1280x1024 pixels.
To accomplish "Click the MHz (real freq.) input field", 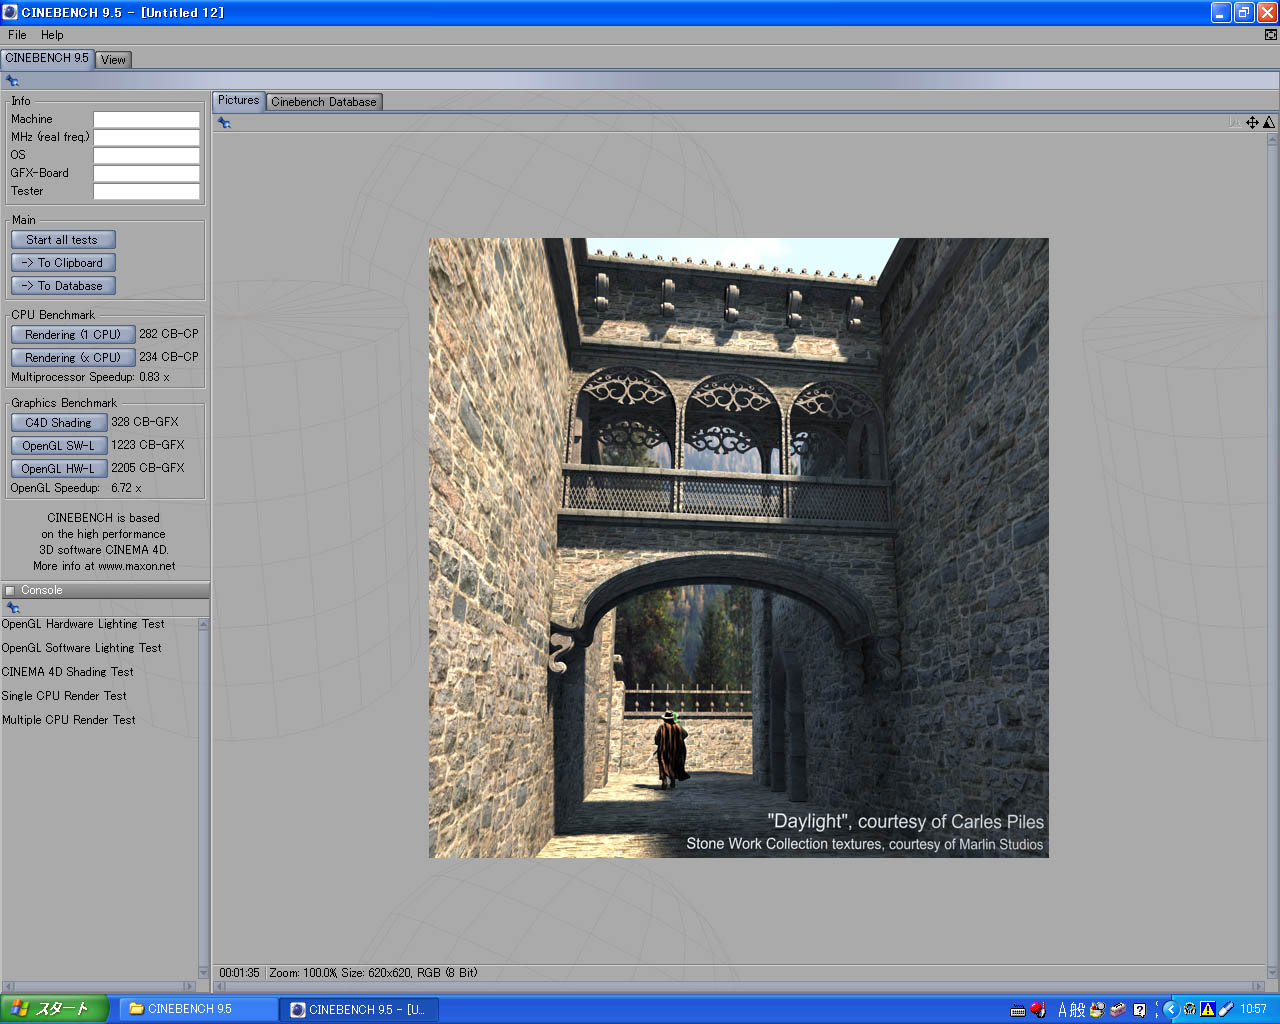I will coord(146,137).
